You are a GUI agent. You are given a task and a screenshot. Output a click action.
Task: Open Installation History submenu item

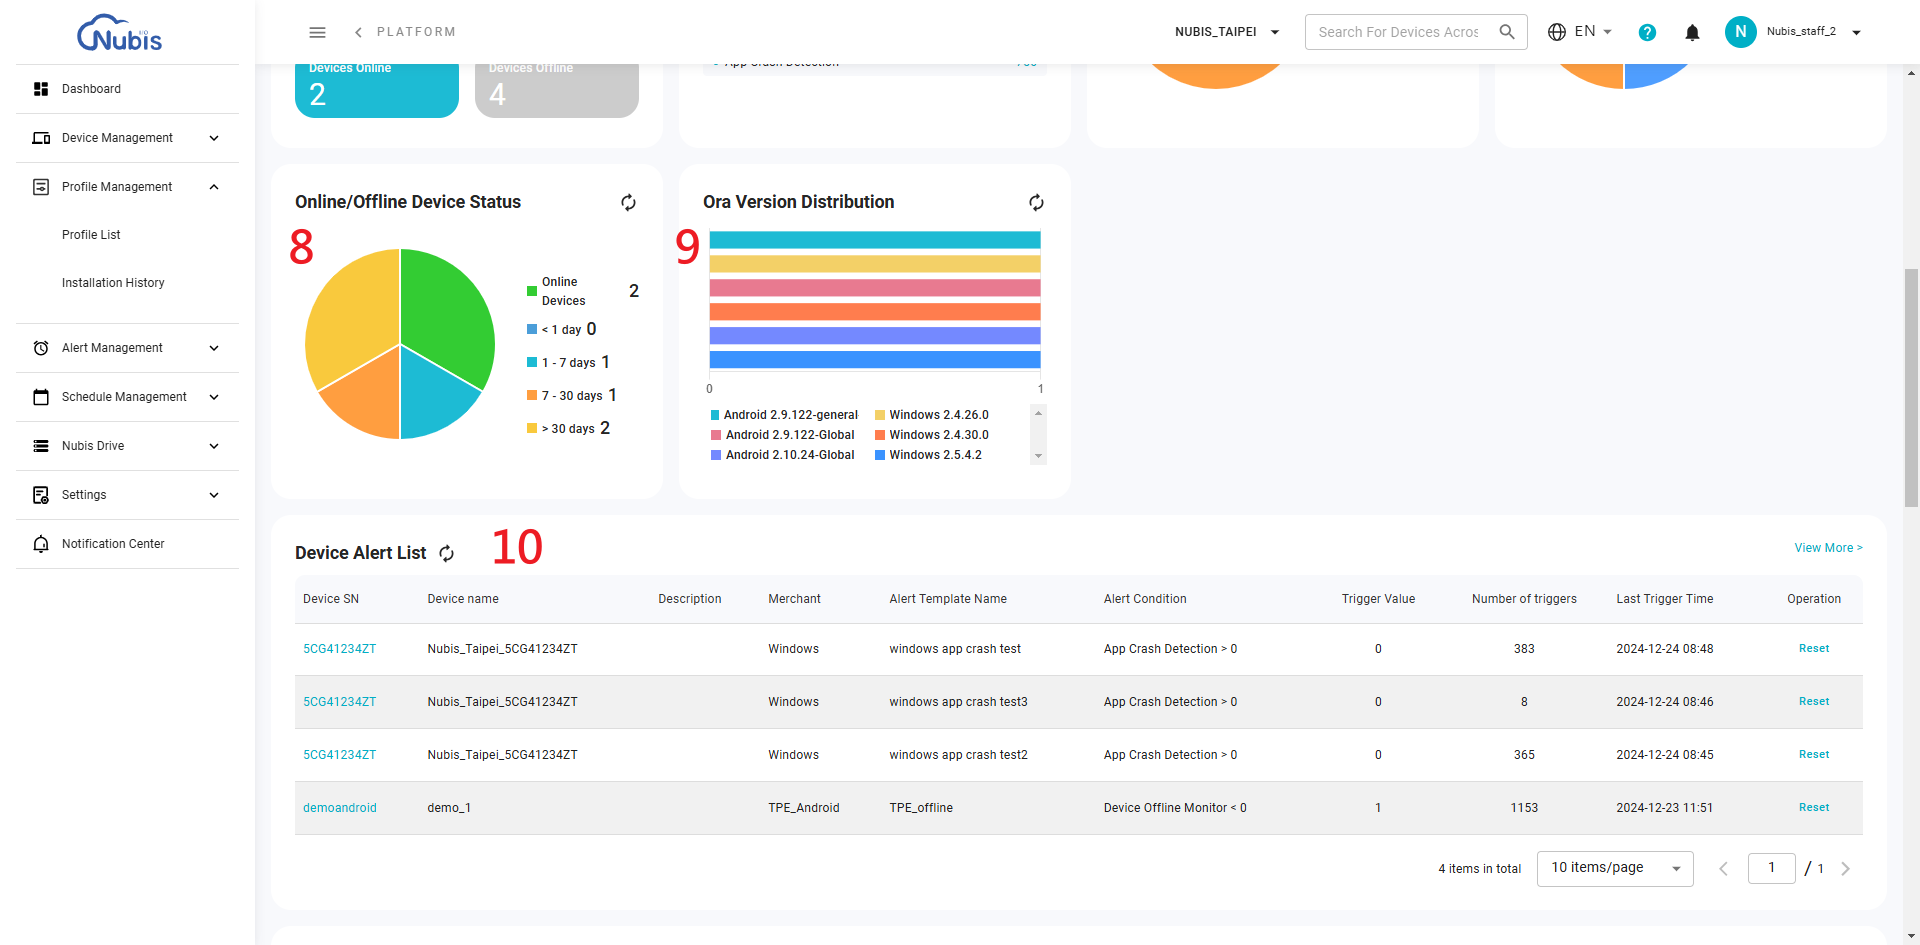click(x=113, y=283)
